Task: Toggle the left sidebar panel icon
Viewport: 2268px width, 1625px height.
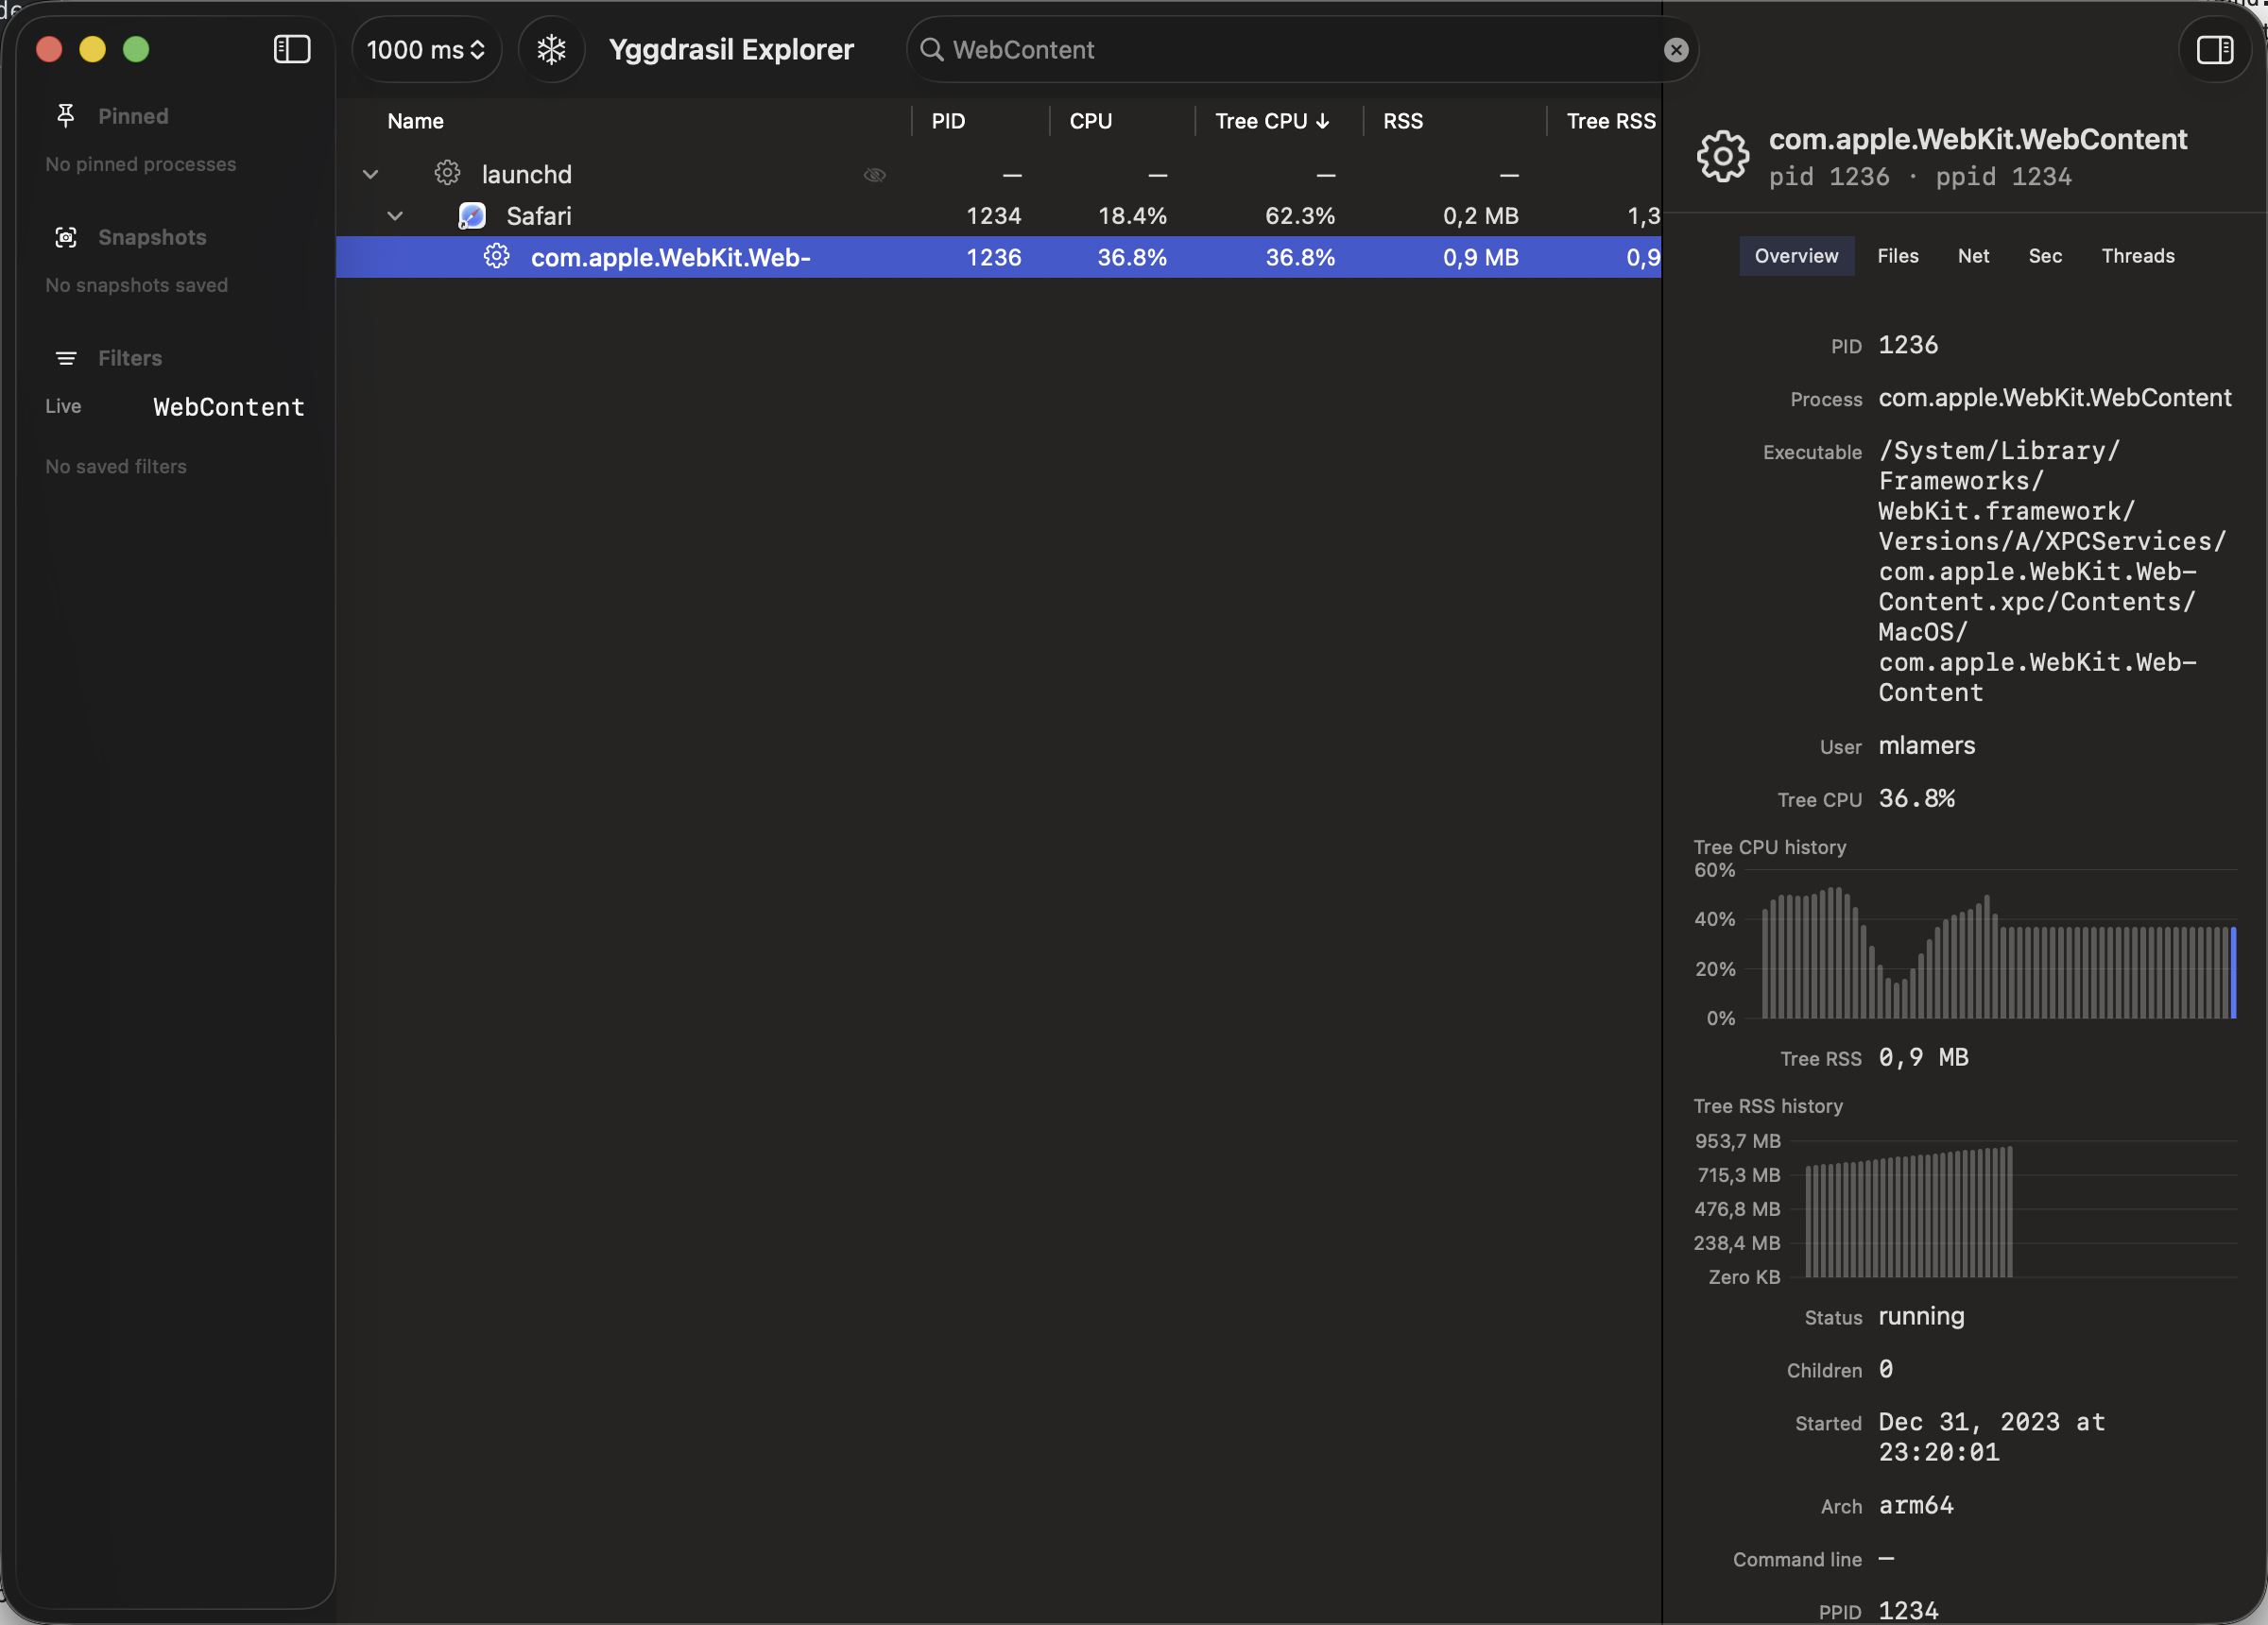Action: coord(292,49)
